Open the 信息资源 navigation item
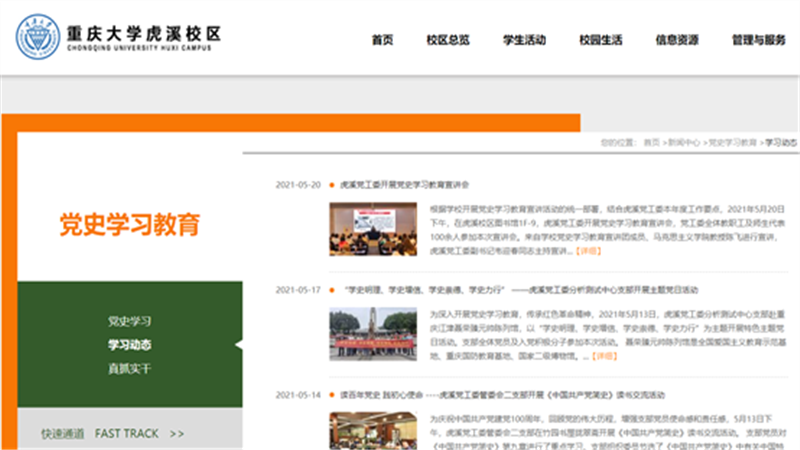The height and width of the screenshot is (450, 800). pos(677,40)
